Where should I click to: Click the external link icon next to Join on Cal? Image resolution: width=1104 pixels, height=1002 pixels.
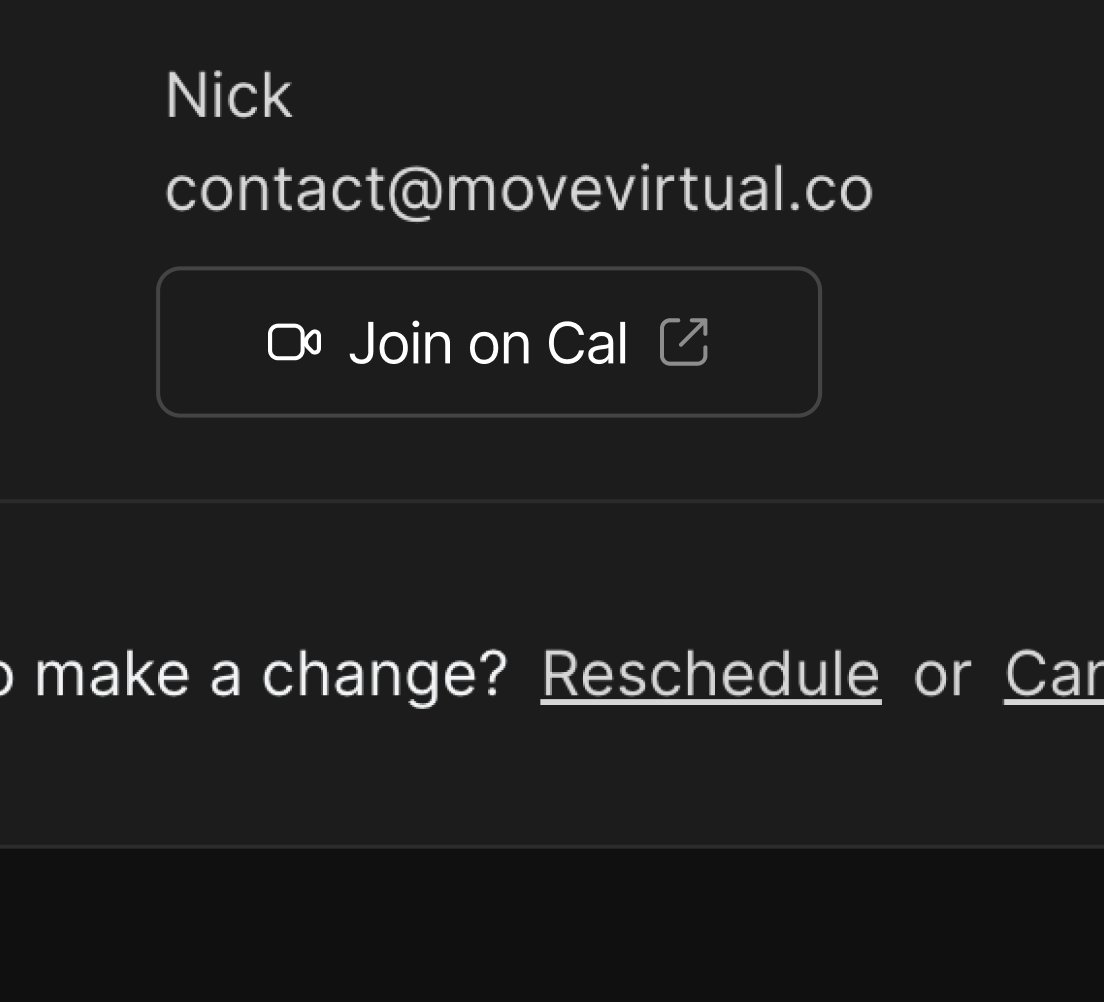[x=686, y=342]
